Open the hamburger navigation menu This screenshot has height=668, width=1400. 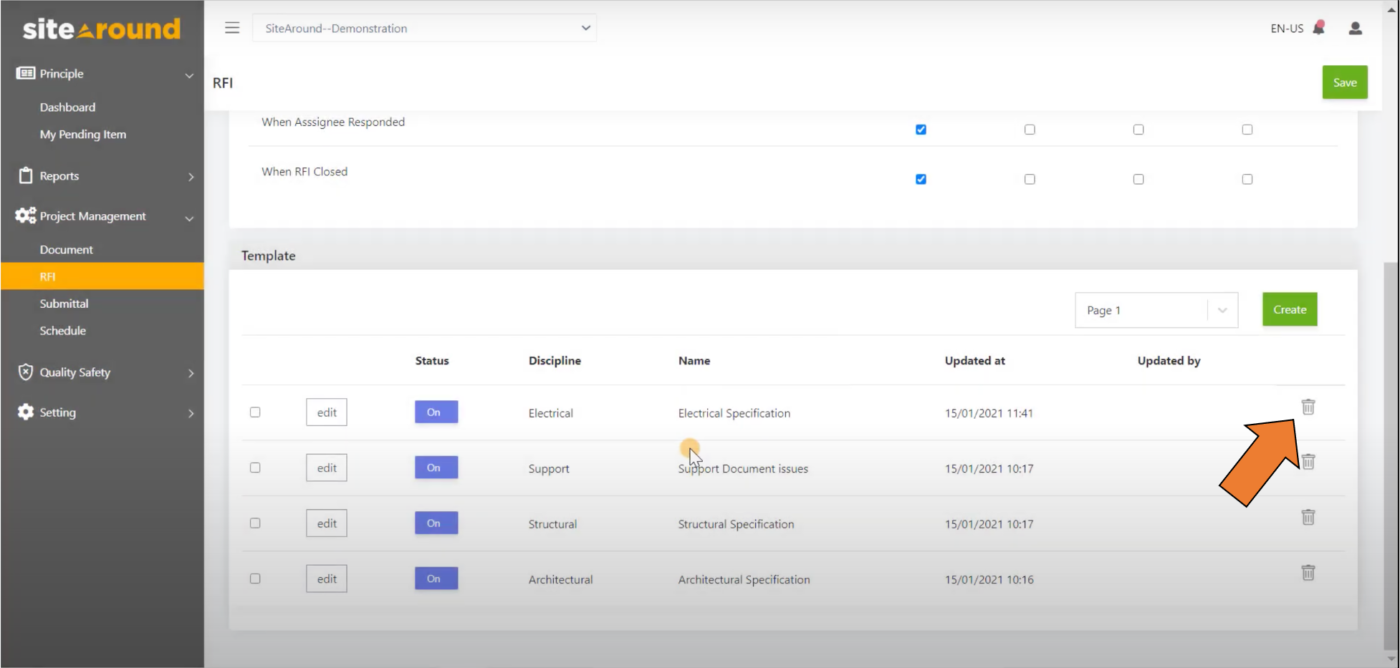231,27
